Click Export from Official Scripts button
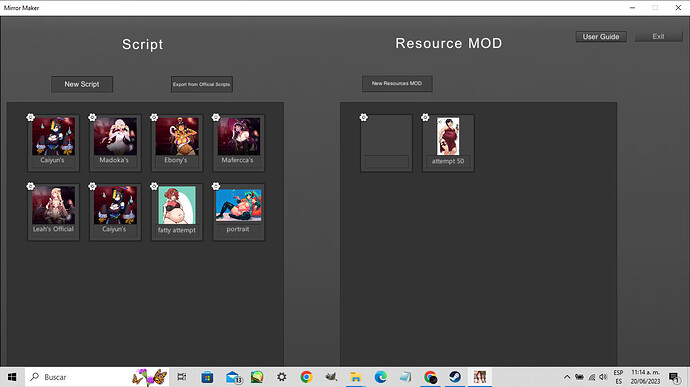This screenshot has height=387, width=690. (202, 84)
